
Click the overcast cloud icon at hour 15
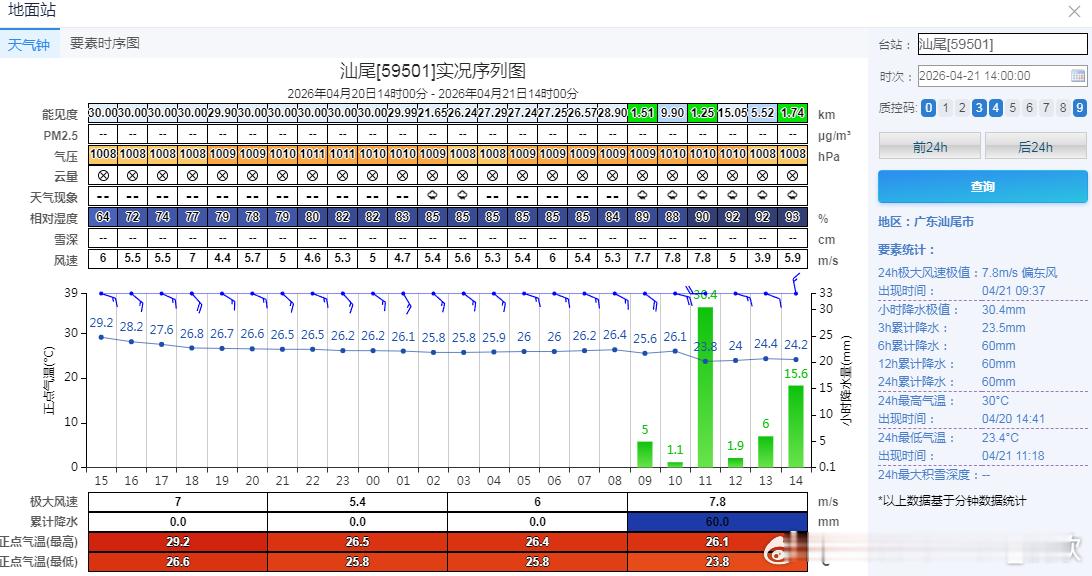(x=103, y=176)
